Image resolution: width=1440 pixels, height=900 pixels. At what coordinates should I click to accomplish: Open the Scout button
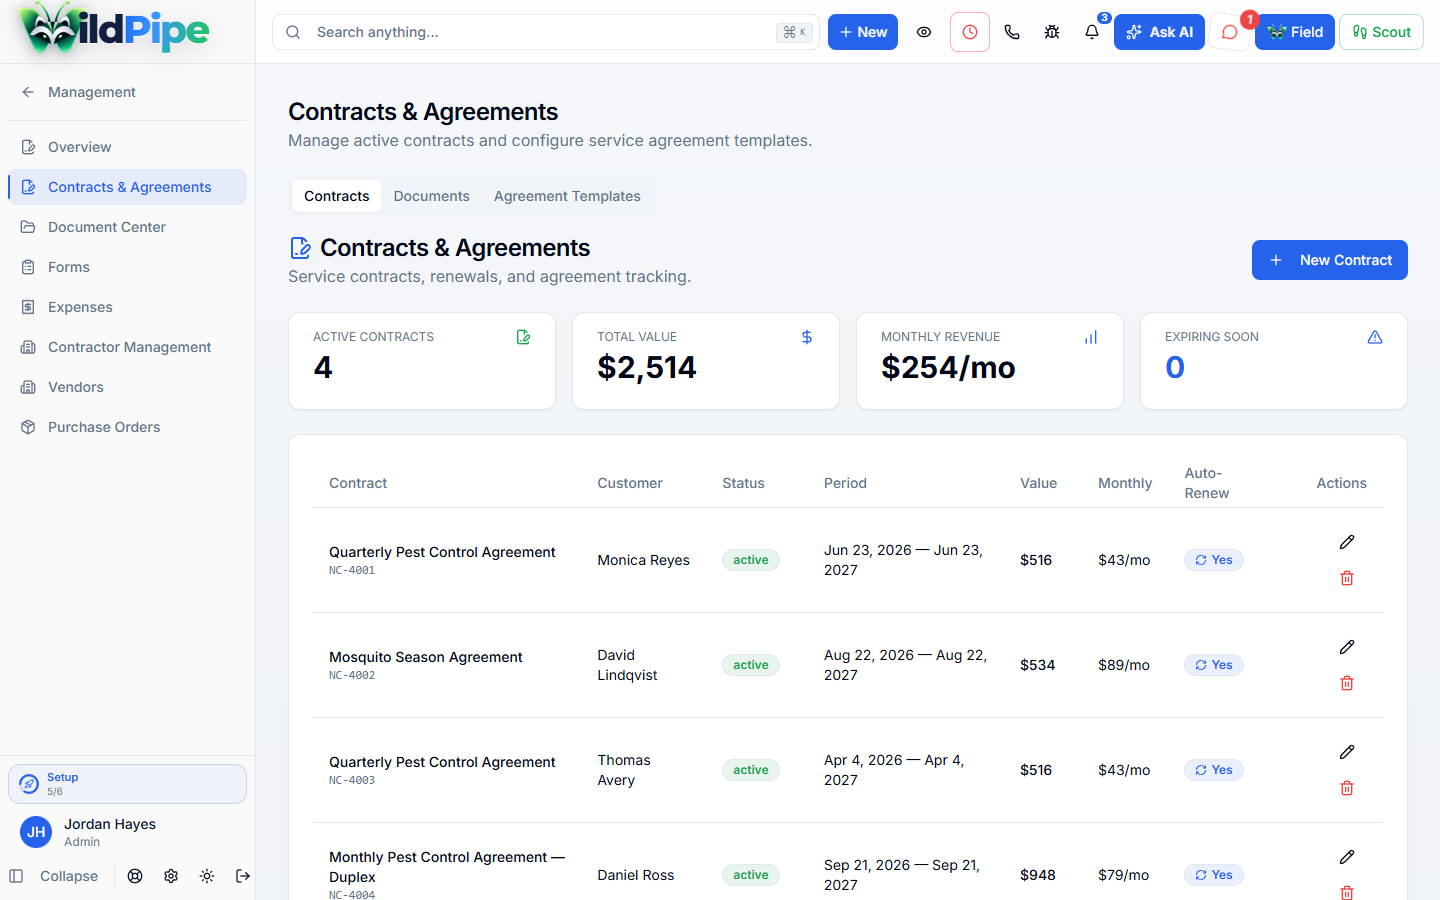[1381, 32]
